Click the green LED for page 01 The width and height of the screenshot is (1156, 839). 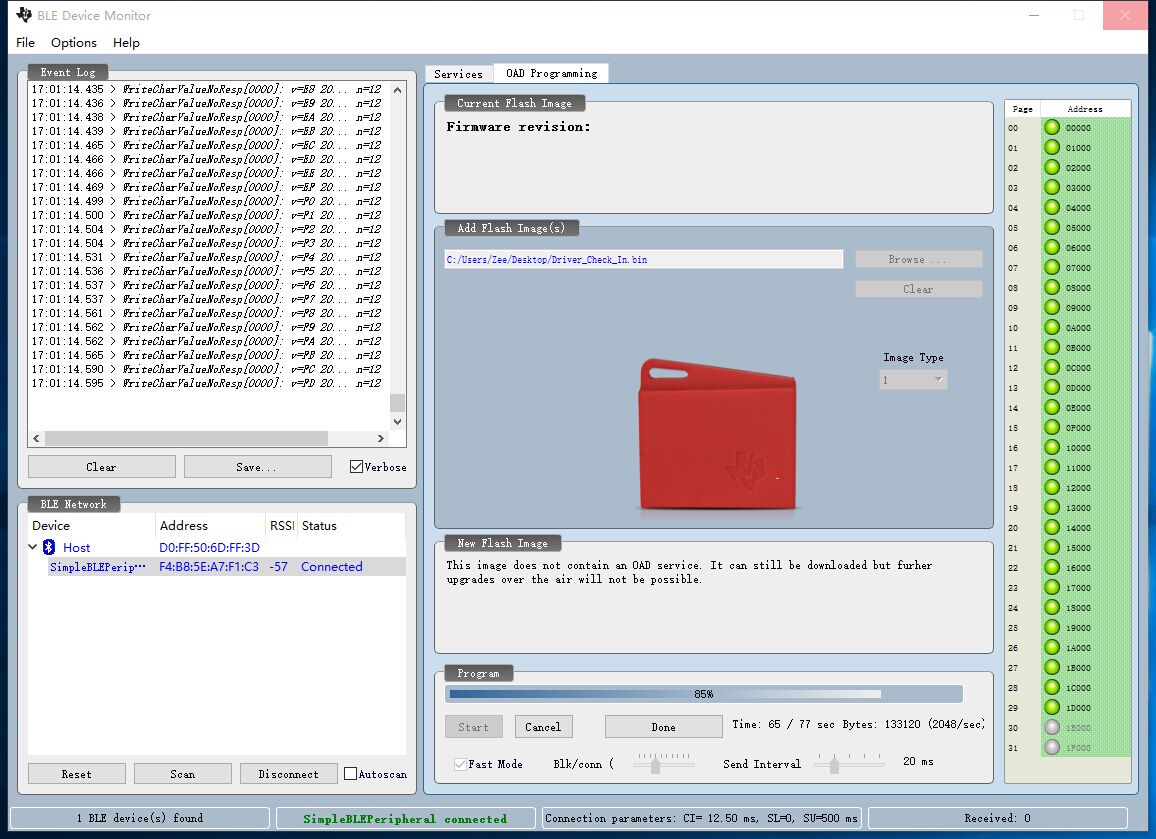click(x=1052, y=147)
